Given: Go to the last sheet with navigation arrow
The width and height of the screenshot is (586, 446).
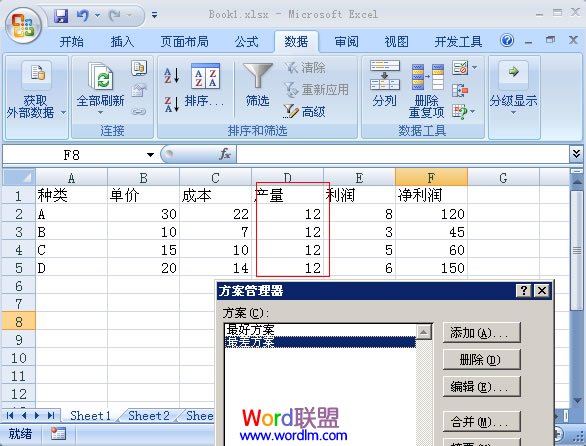Looking at the screenshot, I should pos(51,416).
